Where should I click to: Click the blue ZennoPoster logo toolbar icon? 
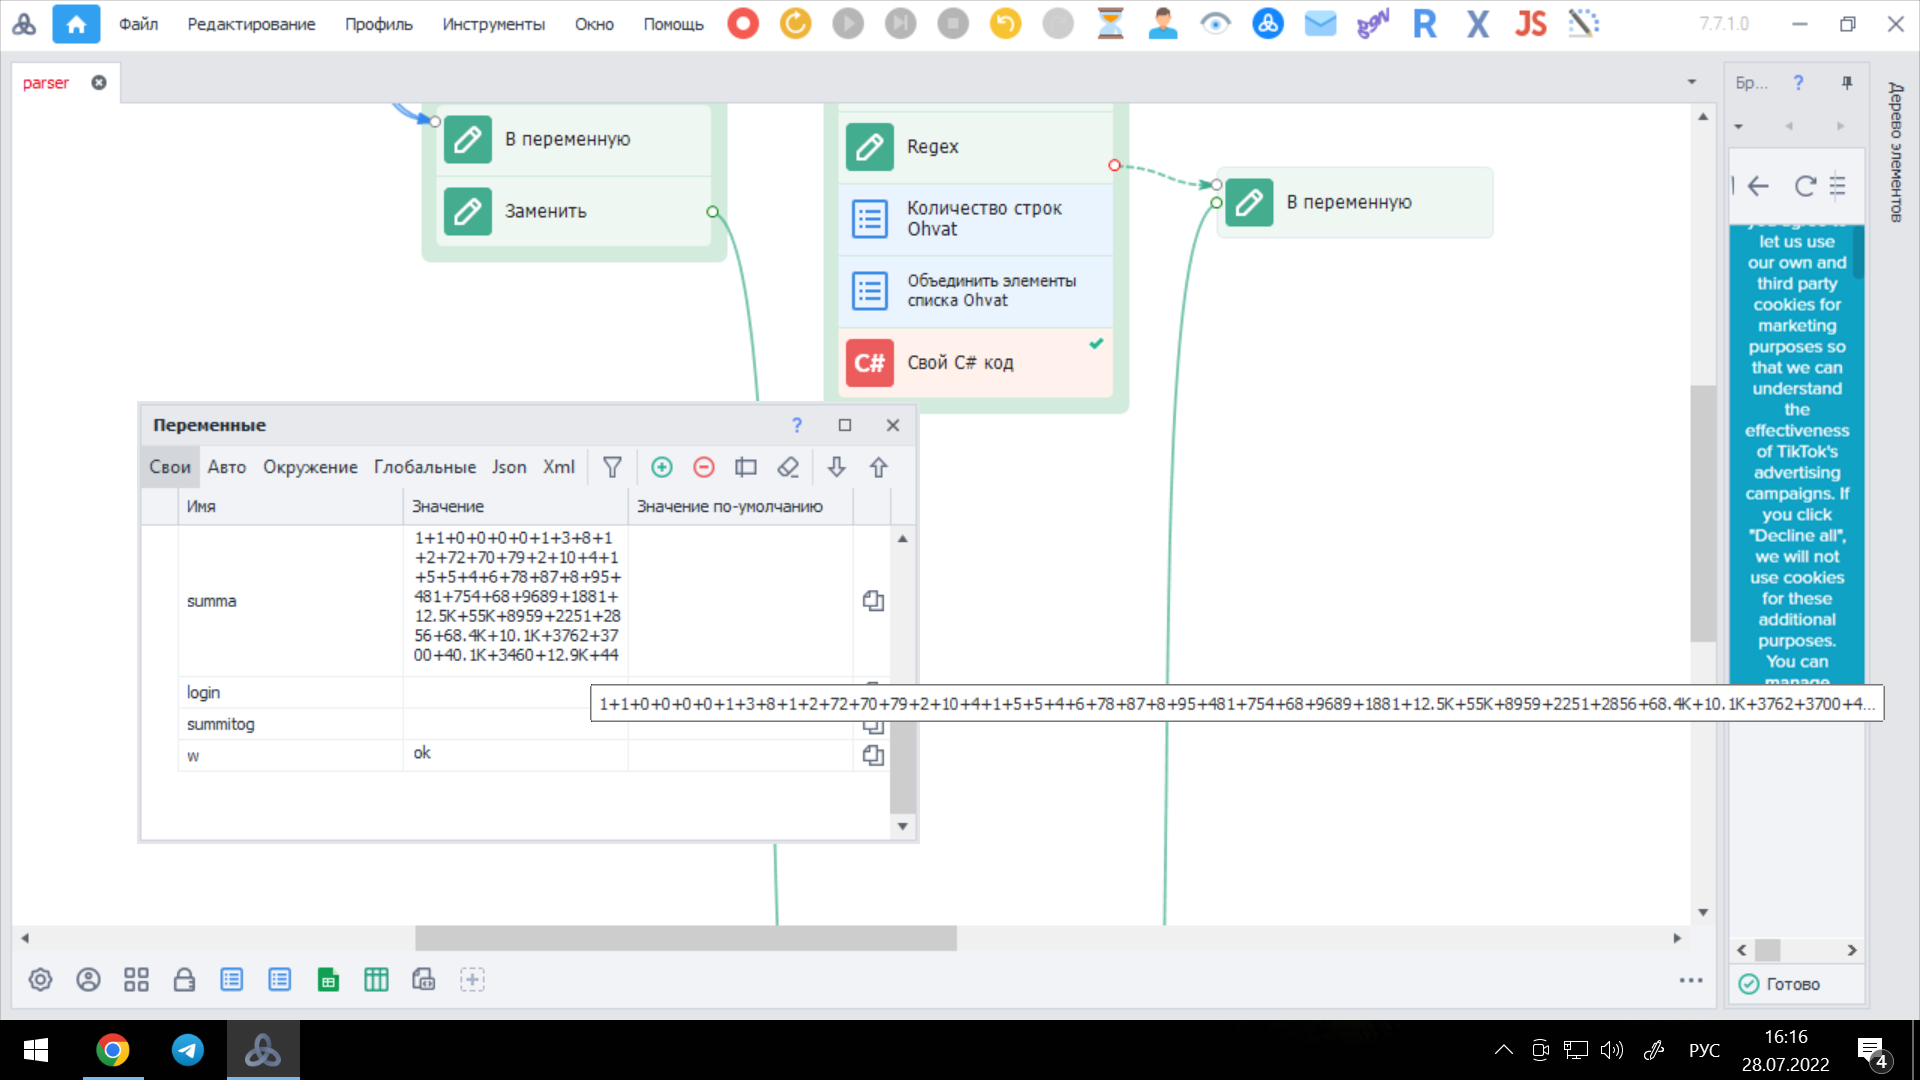coord(1268,23)
